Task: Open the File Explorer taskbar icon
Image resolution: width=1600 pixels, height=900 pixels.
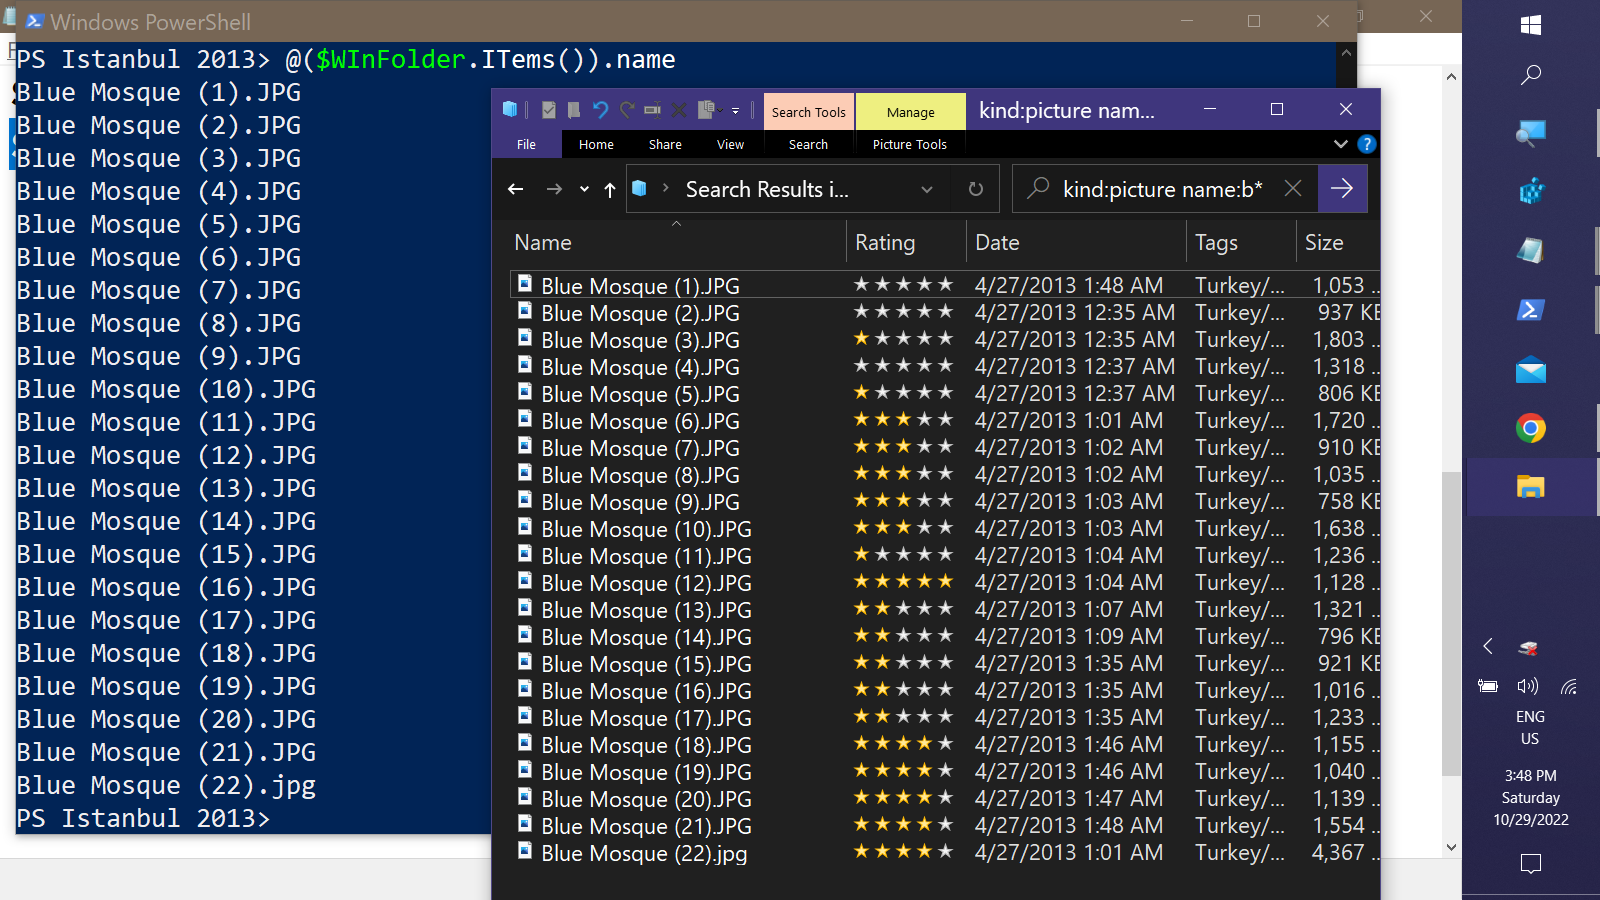Action: tap(1530, 487)
